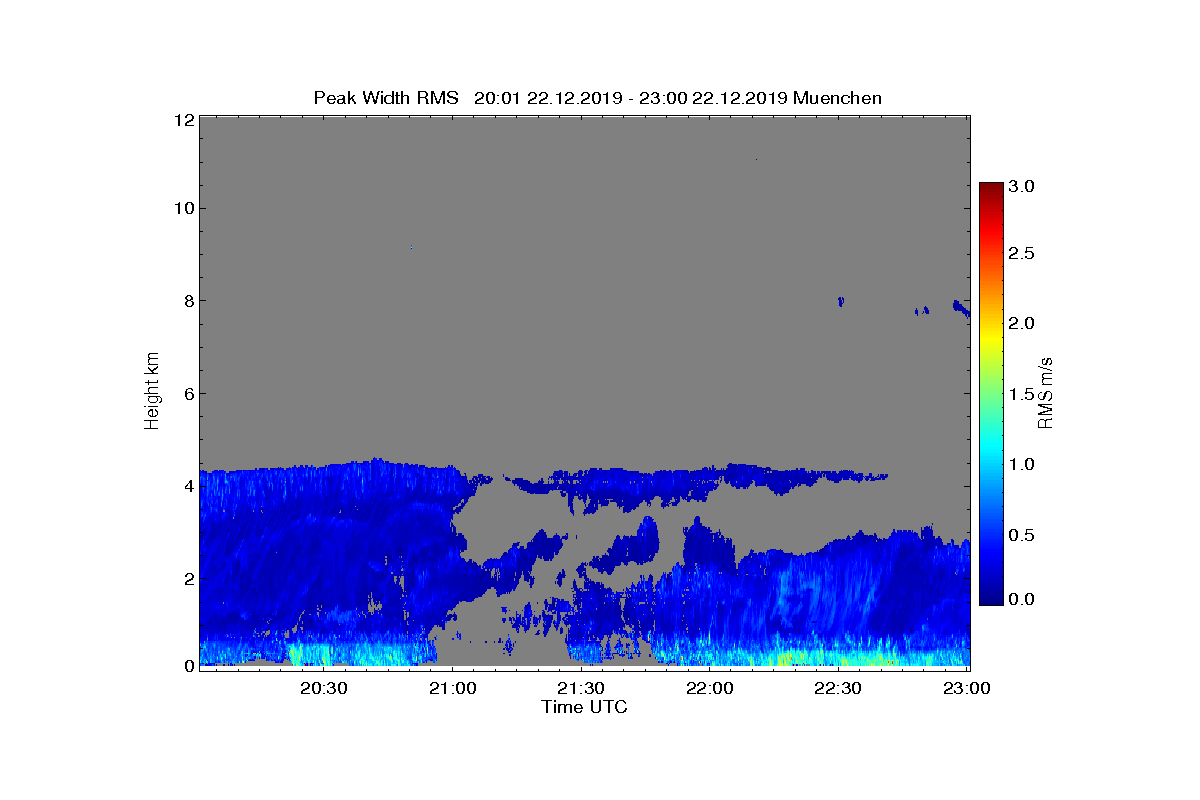Click the 22:30 time tick label
The image size is (1200, 800).
(x=838, y=688)
